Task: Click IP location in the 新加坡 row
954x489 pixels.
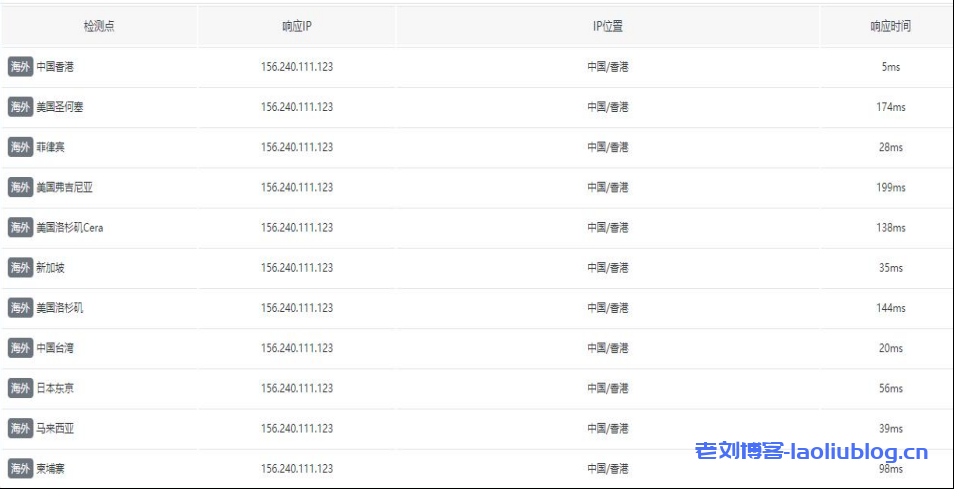Action: pyautogui.click(x=608, y=268)
